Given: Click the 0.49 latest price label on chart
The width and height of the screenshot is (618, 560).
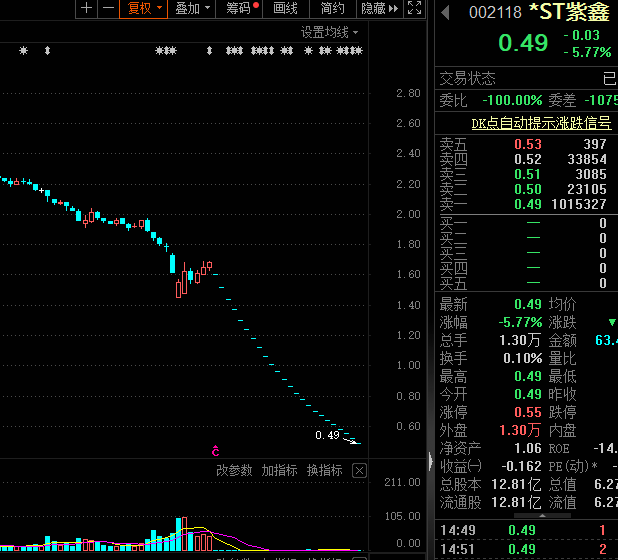Looking at the screenshot, I should tap(327, 435).
